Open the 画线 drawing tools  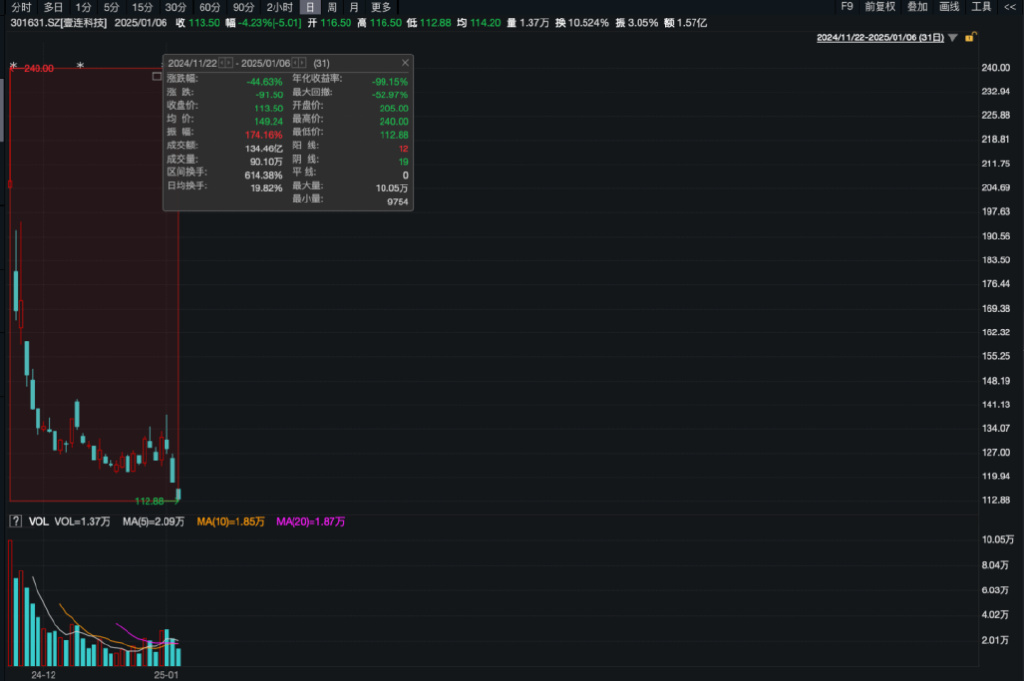(x=949, y=7)
